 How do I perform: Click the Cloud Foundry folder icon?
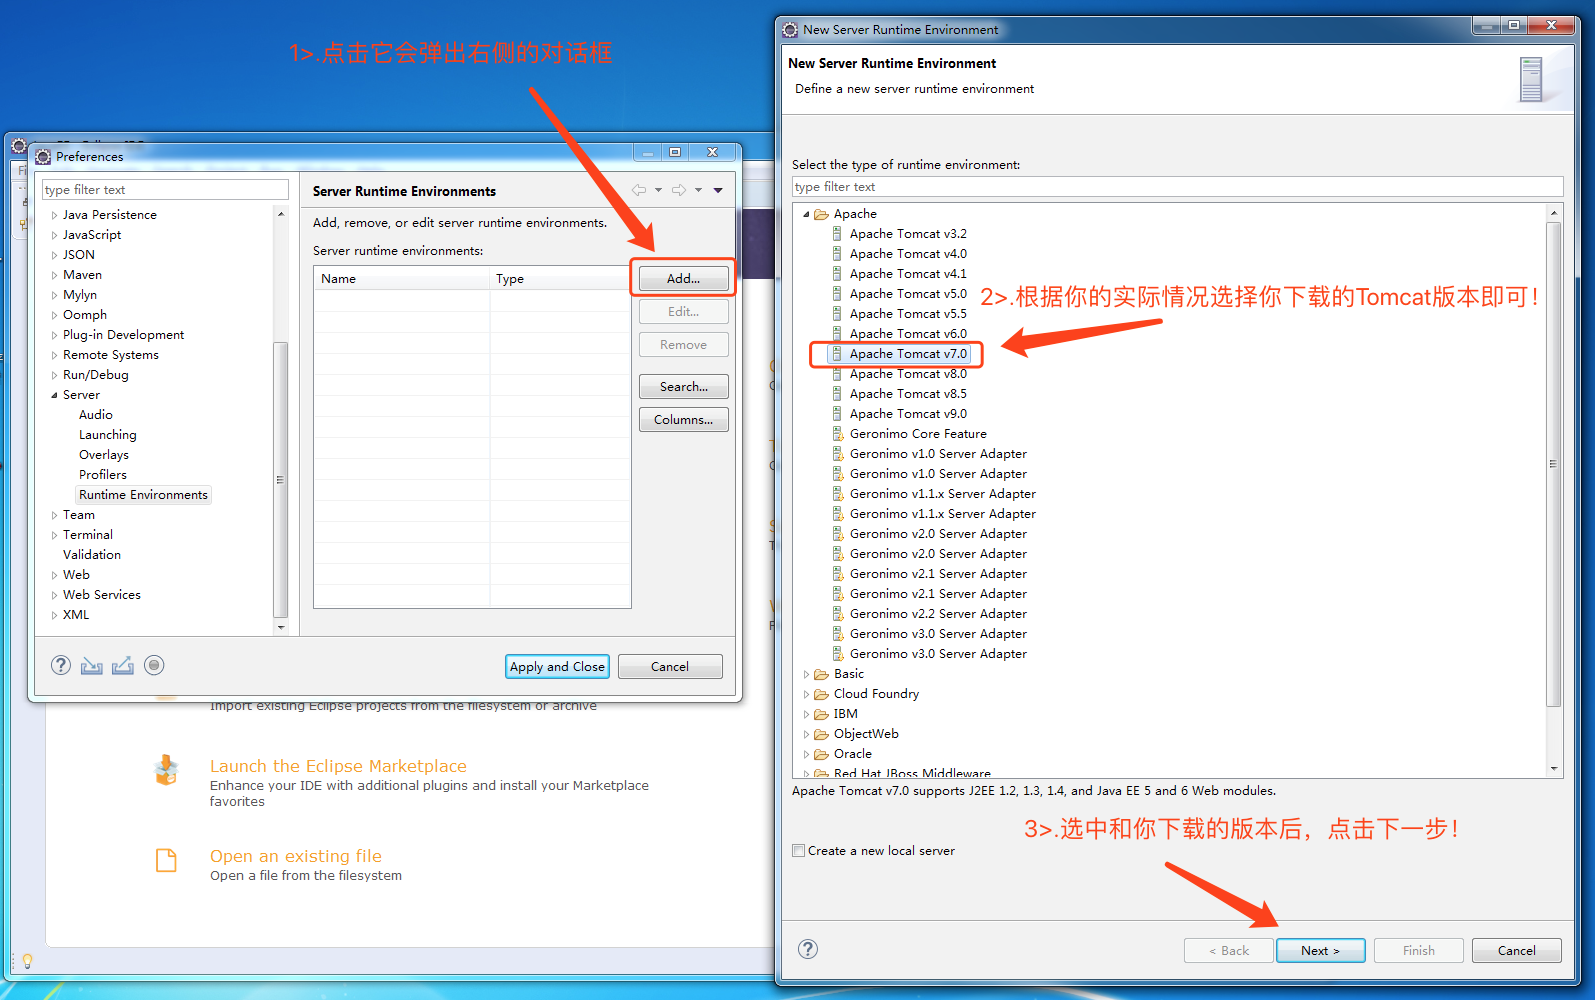pos(822,694)
